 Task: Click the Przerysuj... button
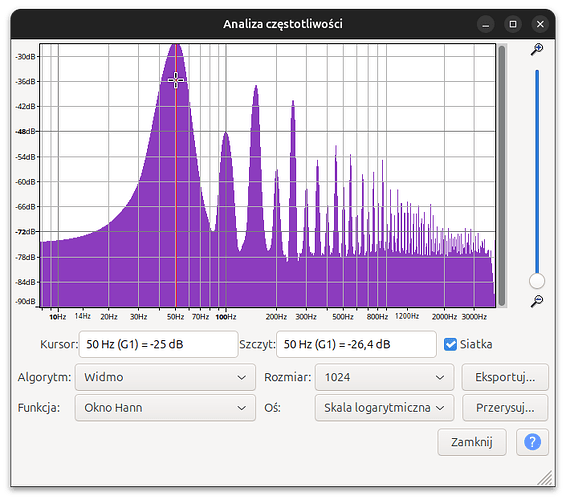point(505,408)
